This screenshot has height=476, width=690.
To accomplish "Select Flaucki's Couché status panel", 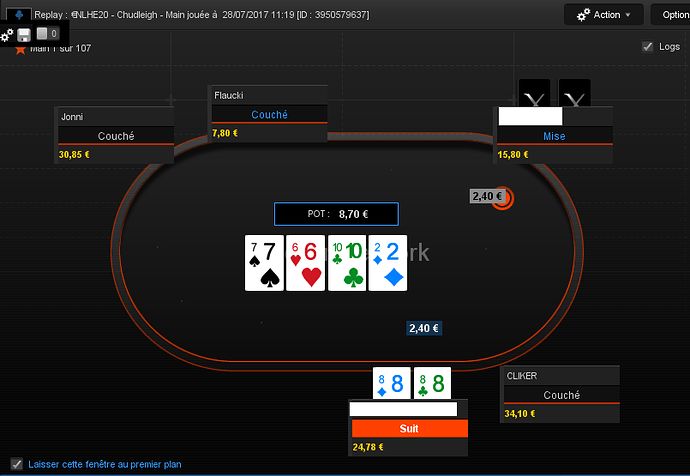I will pyautogui.click(x=269, y=114).
